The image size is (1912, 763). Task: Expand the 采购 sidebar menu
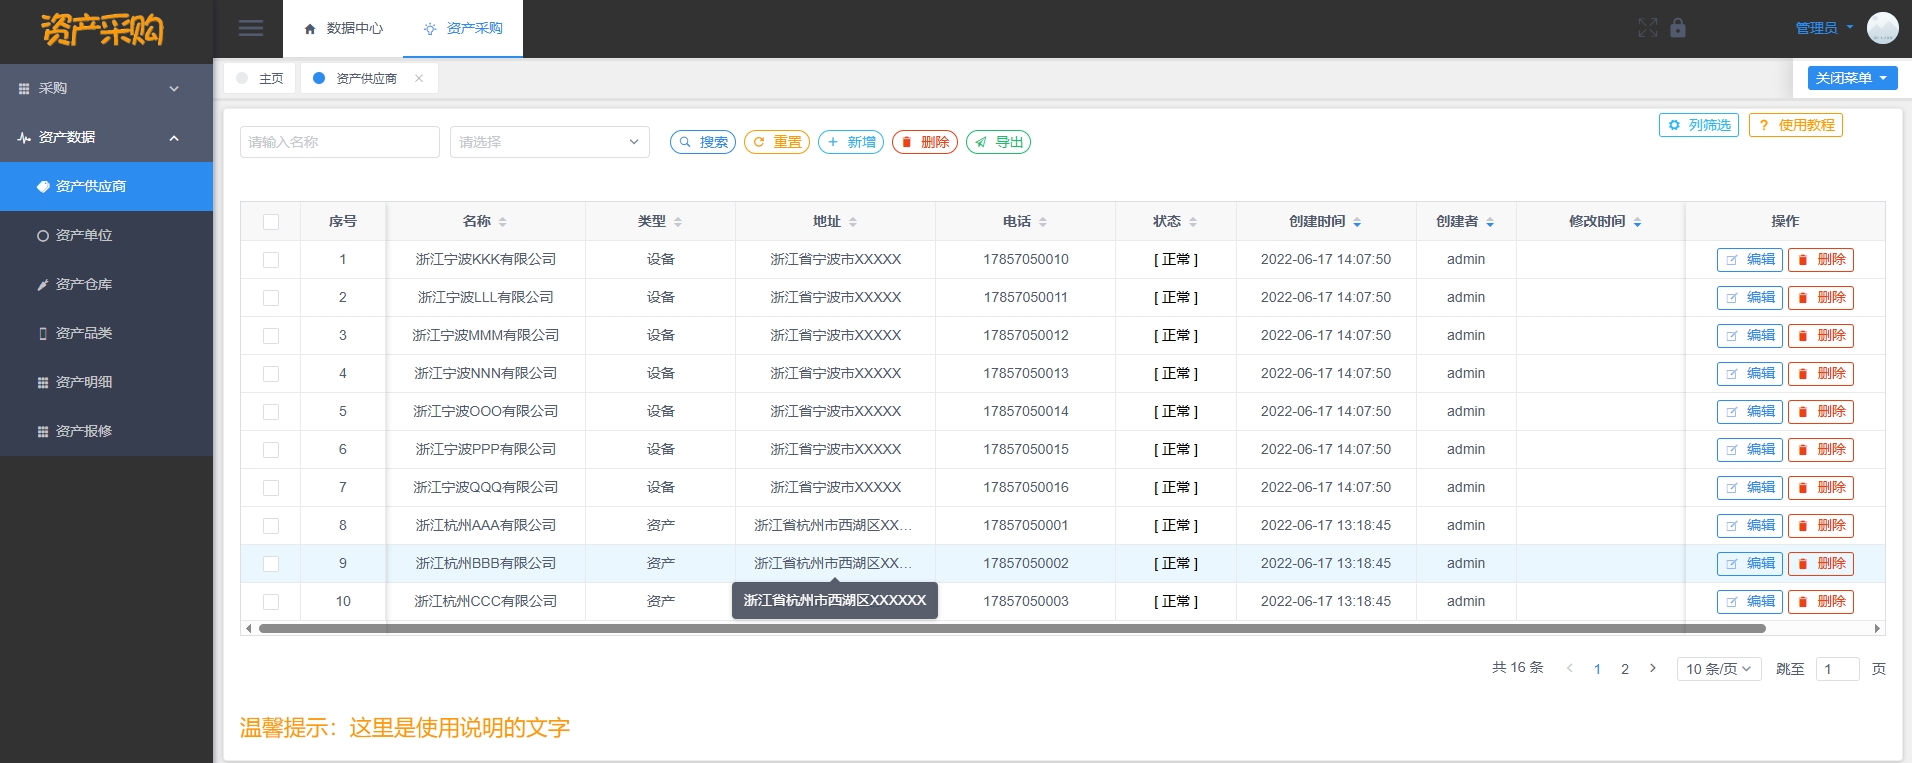point(106,88)
